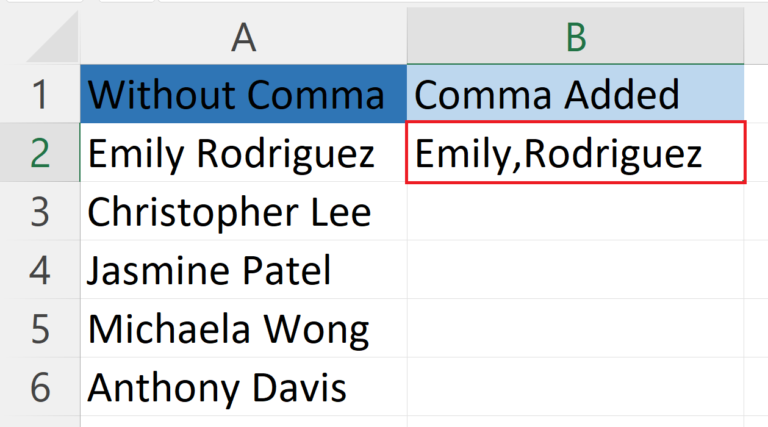Click empty cell B4 beside Jasmine Patel
This screenshot has height=427, width=768.
(x=575, y=270)
